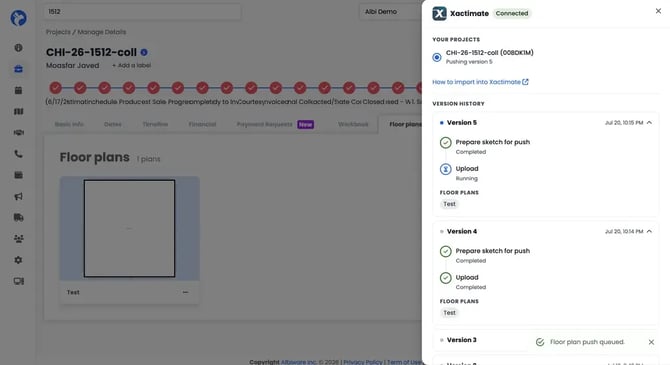Click Add a label link
Screen dimensions: 670x365
[132, 65]
